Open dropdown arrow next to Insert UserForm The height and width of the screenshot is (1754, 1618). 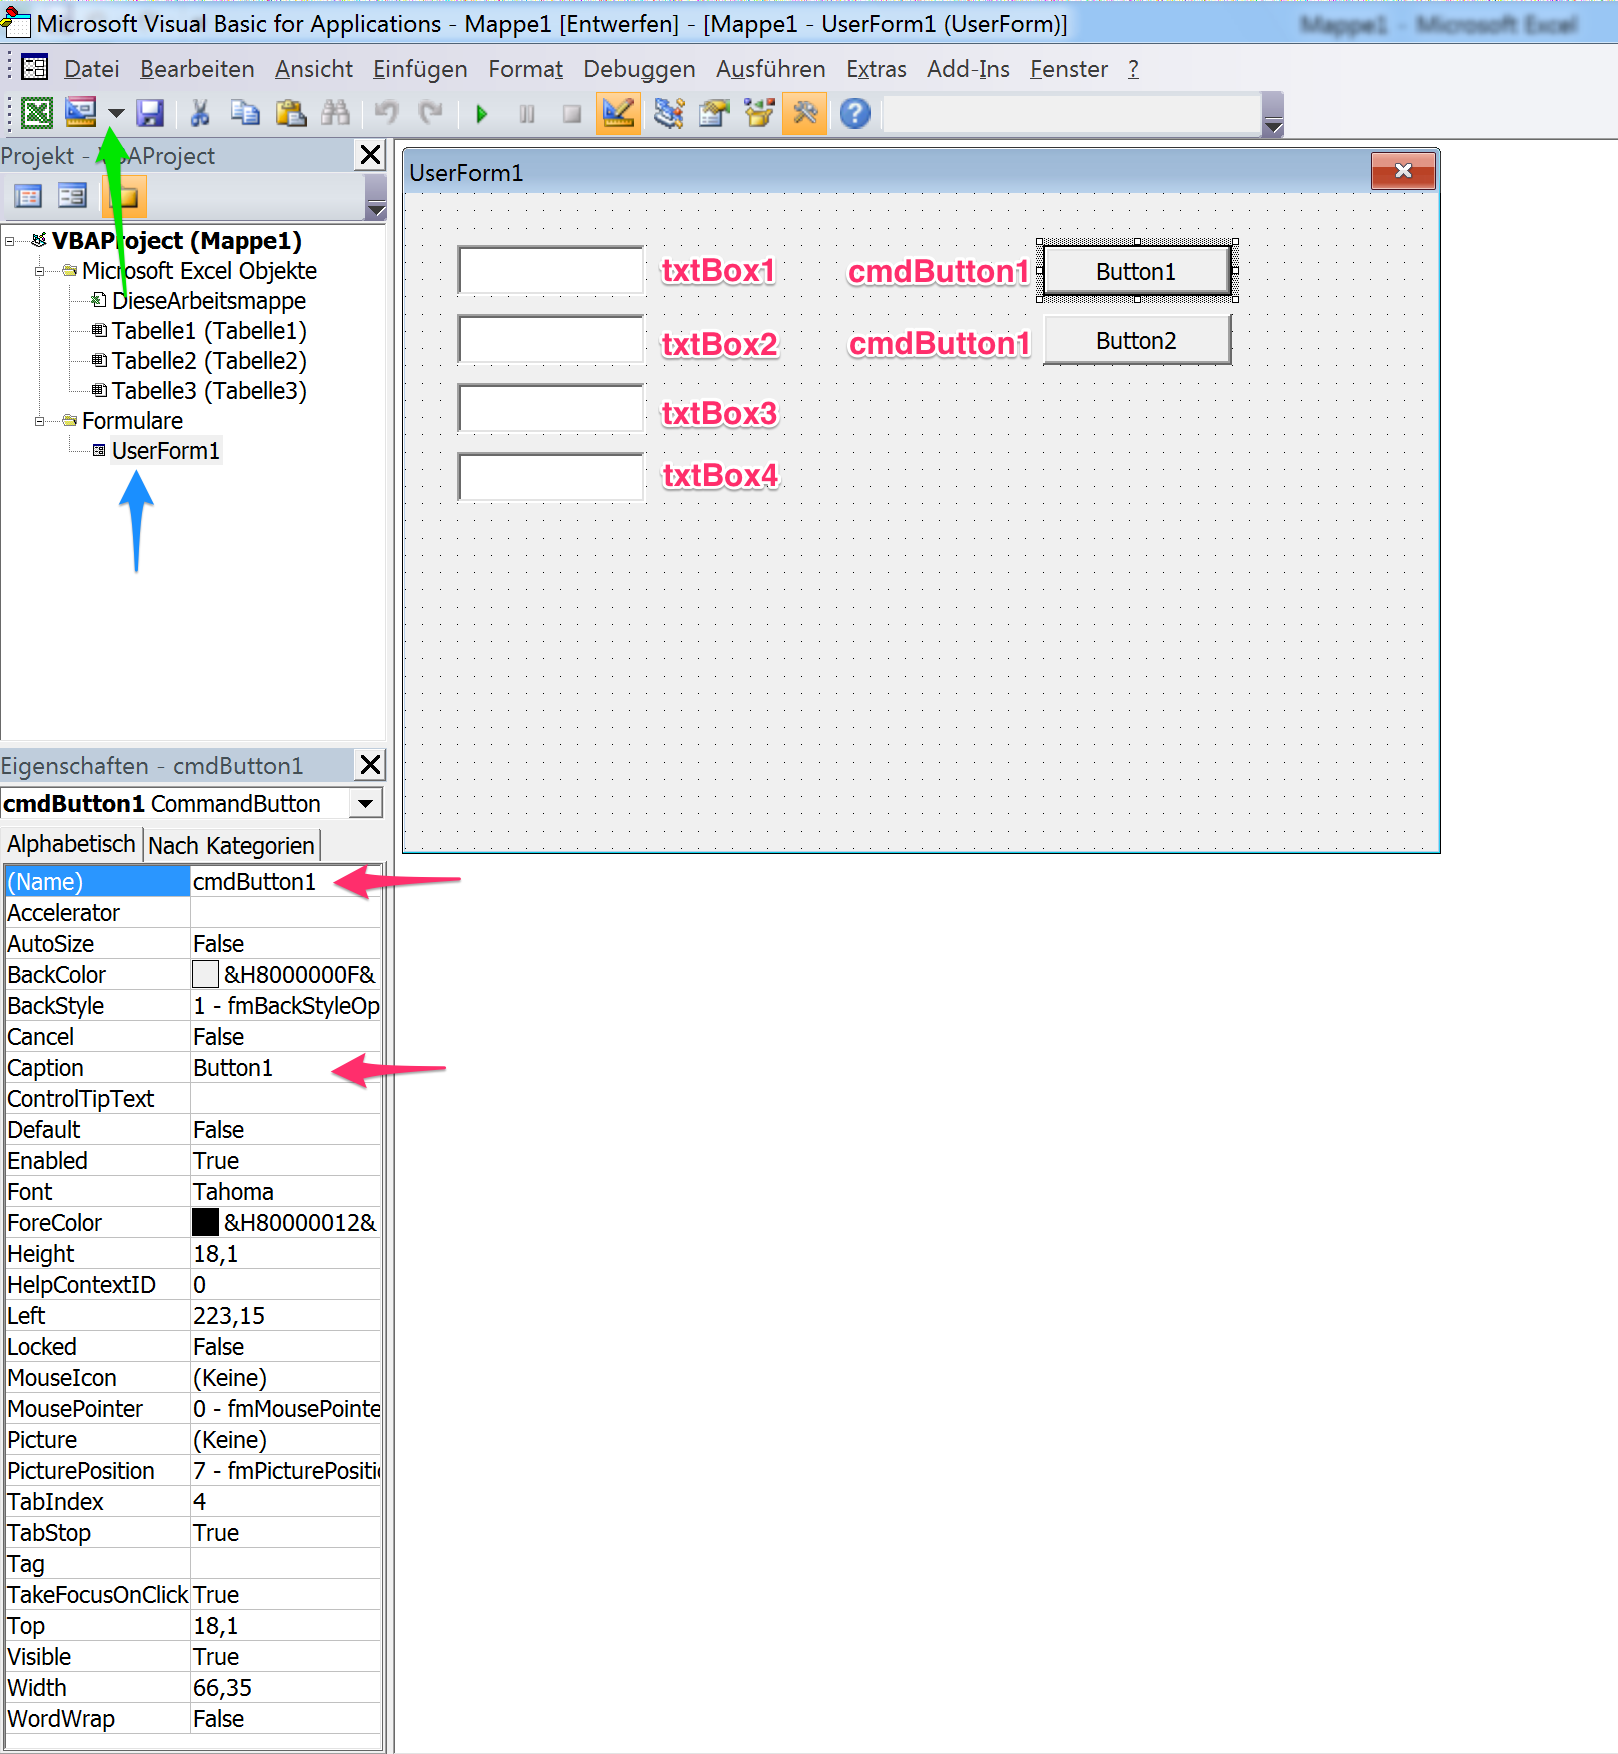[x=116, y=114]
